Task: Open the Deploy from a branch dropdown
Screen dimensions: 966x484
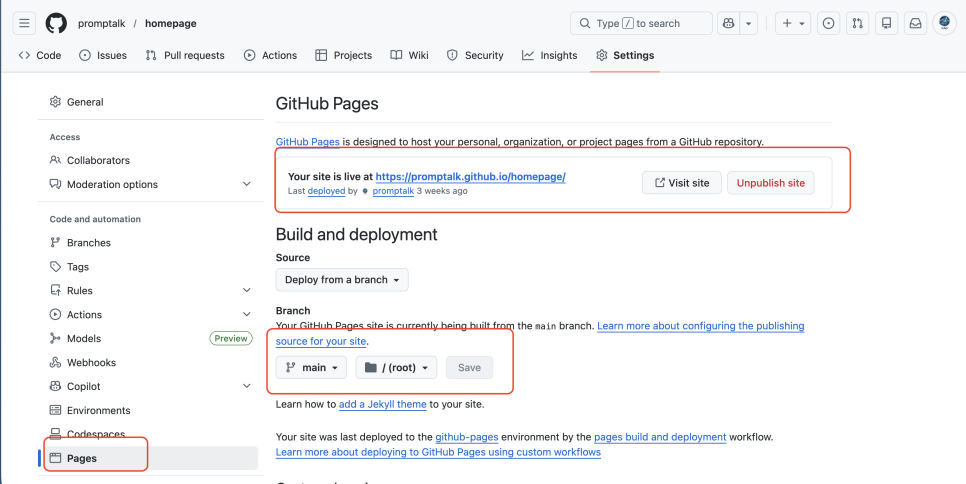Action: pos(342,280)
